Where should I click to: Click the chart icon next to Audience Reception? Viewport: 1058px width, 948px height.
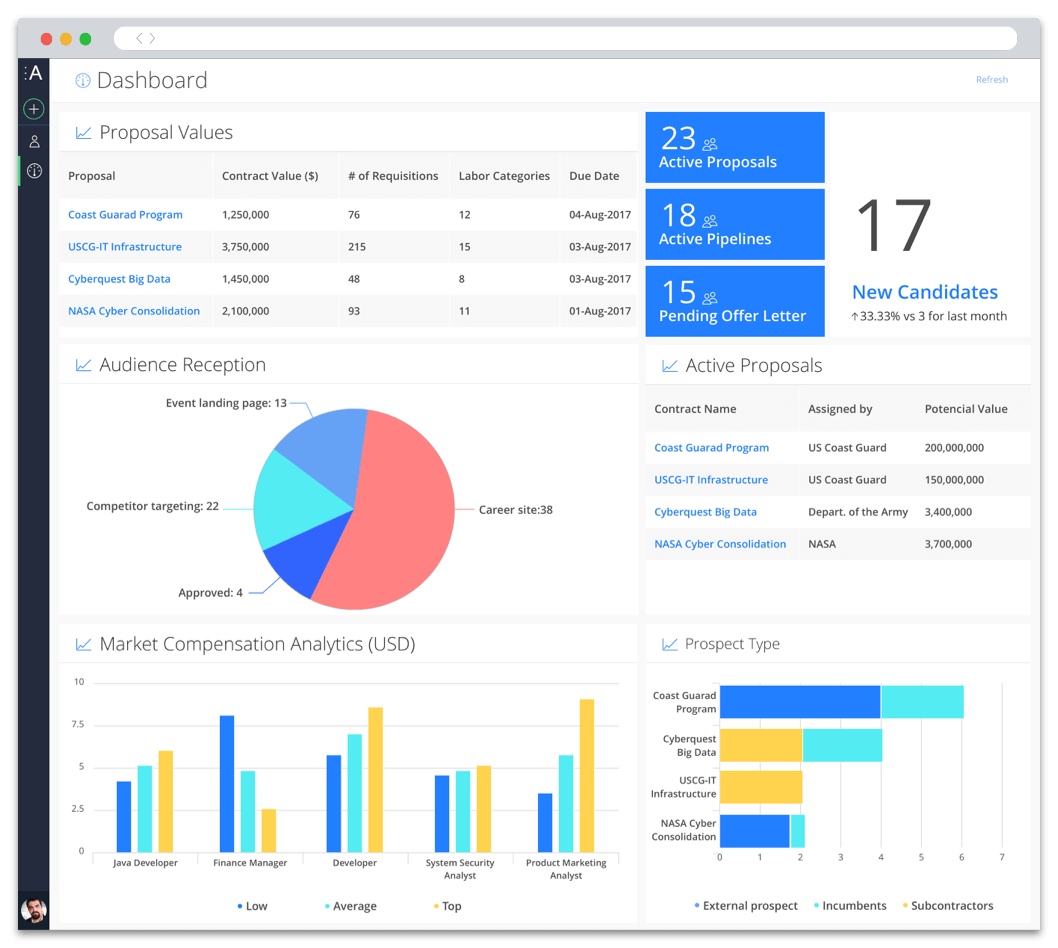(84, 365)
